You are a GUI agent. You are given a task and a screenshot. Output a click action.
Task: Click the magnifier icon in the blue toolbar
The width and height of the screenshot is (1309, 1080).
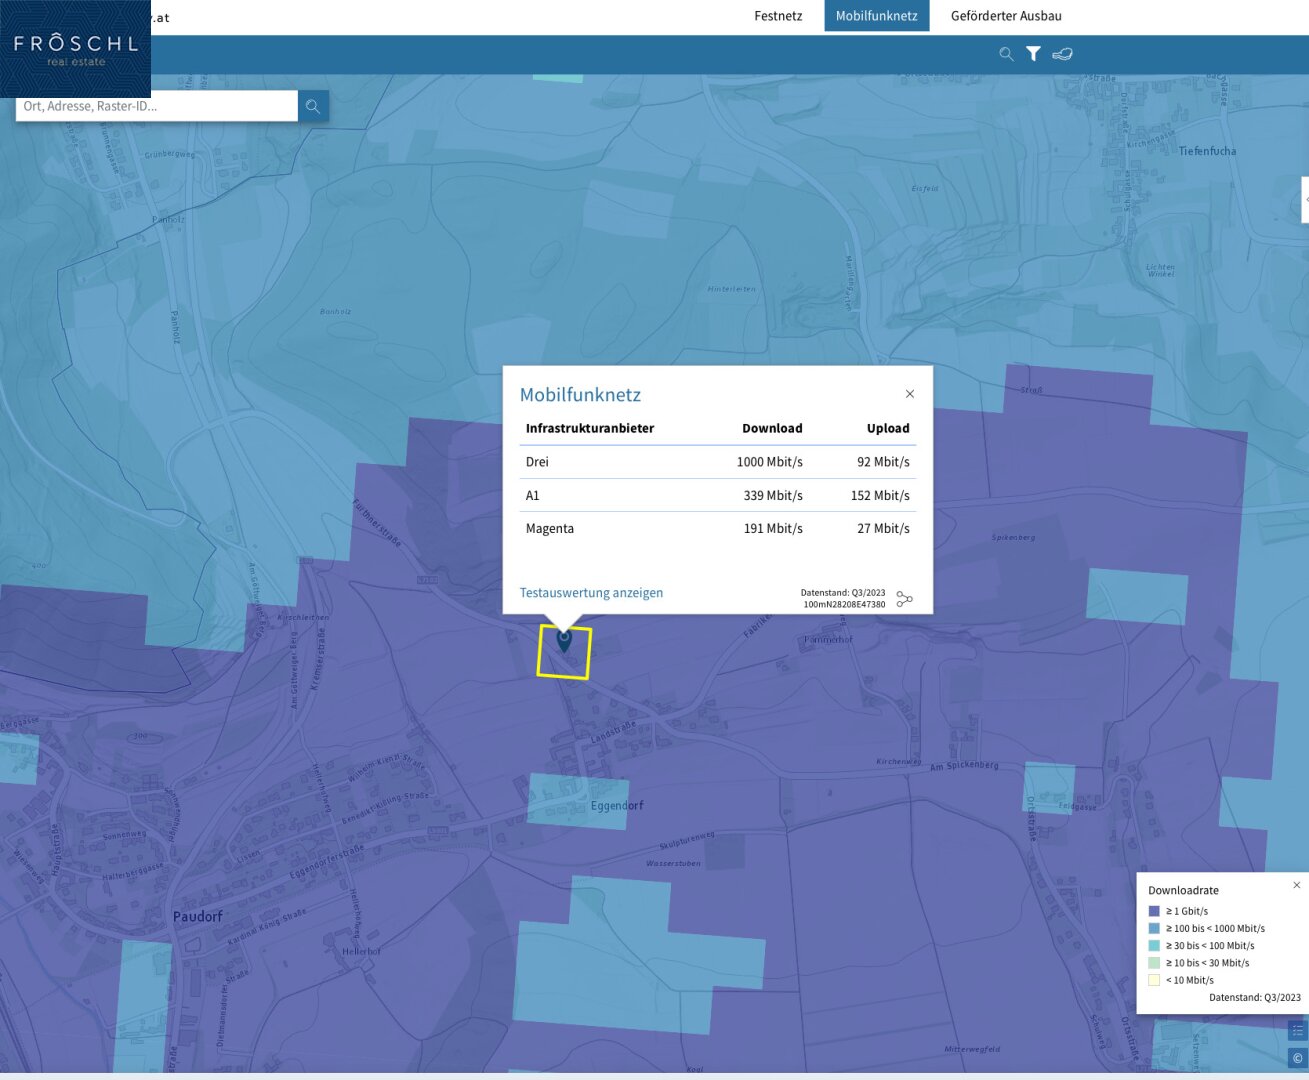1006,54
